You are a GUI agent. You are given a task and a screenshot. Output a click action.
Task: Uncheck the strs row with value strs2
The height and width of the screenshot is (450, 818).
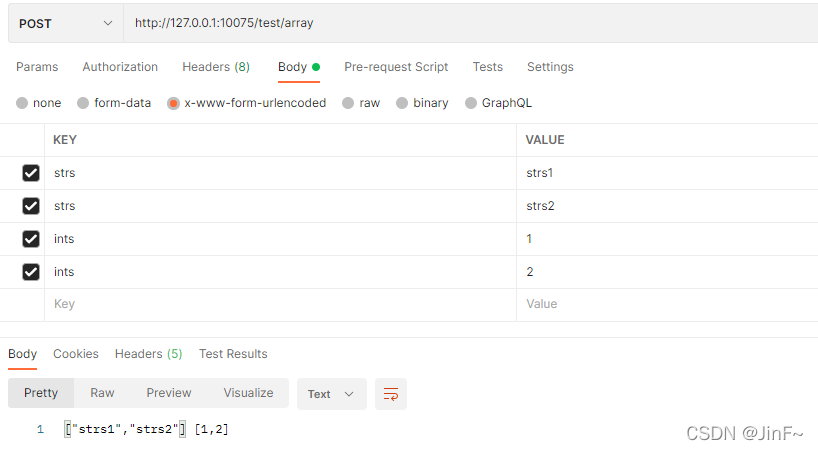click(31, 206)
